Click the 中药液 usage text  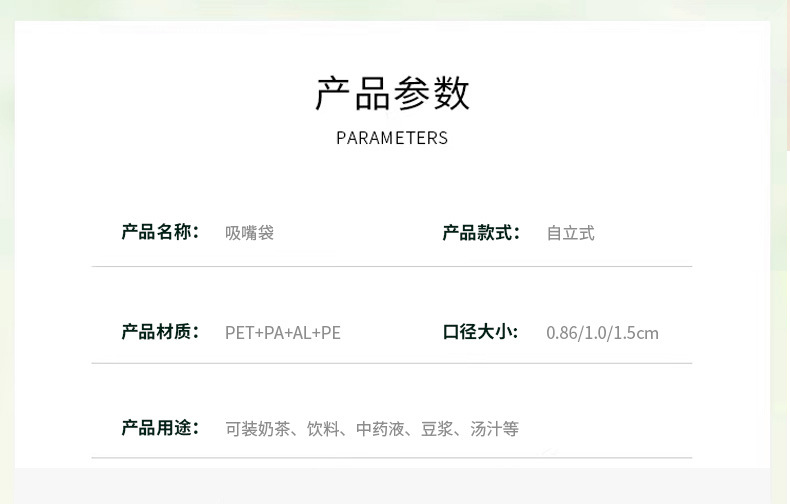pos(381,429)
